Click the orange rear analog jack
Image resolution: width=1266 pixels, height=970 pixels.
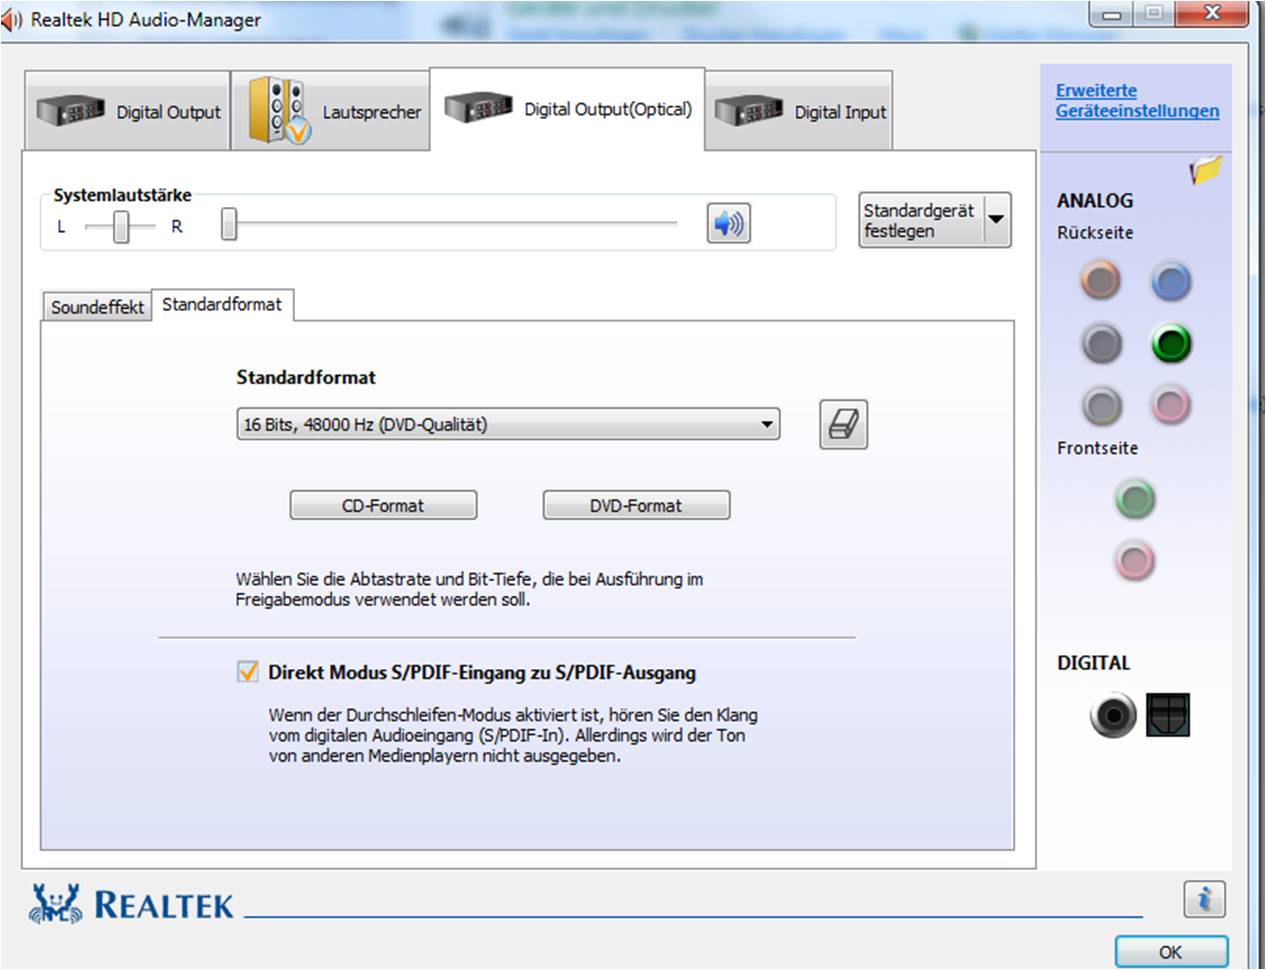[1100, 280]
